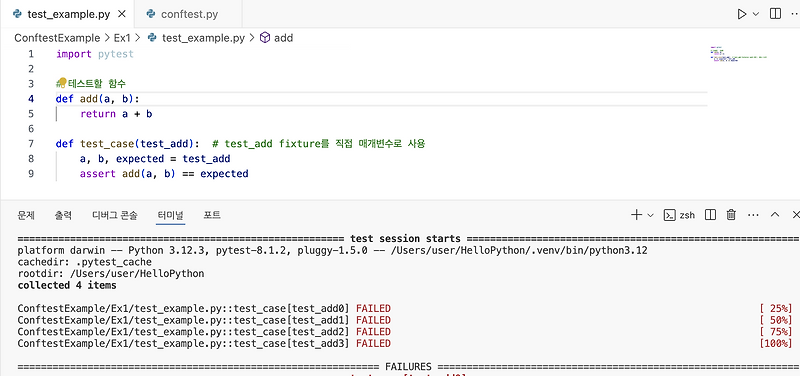Click the 'cachedir: .pytest_cache' line
This screenshot has height=376, width=800.
click(x=85, y=262)
